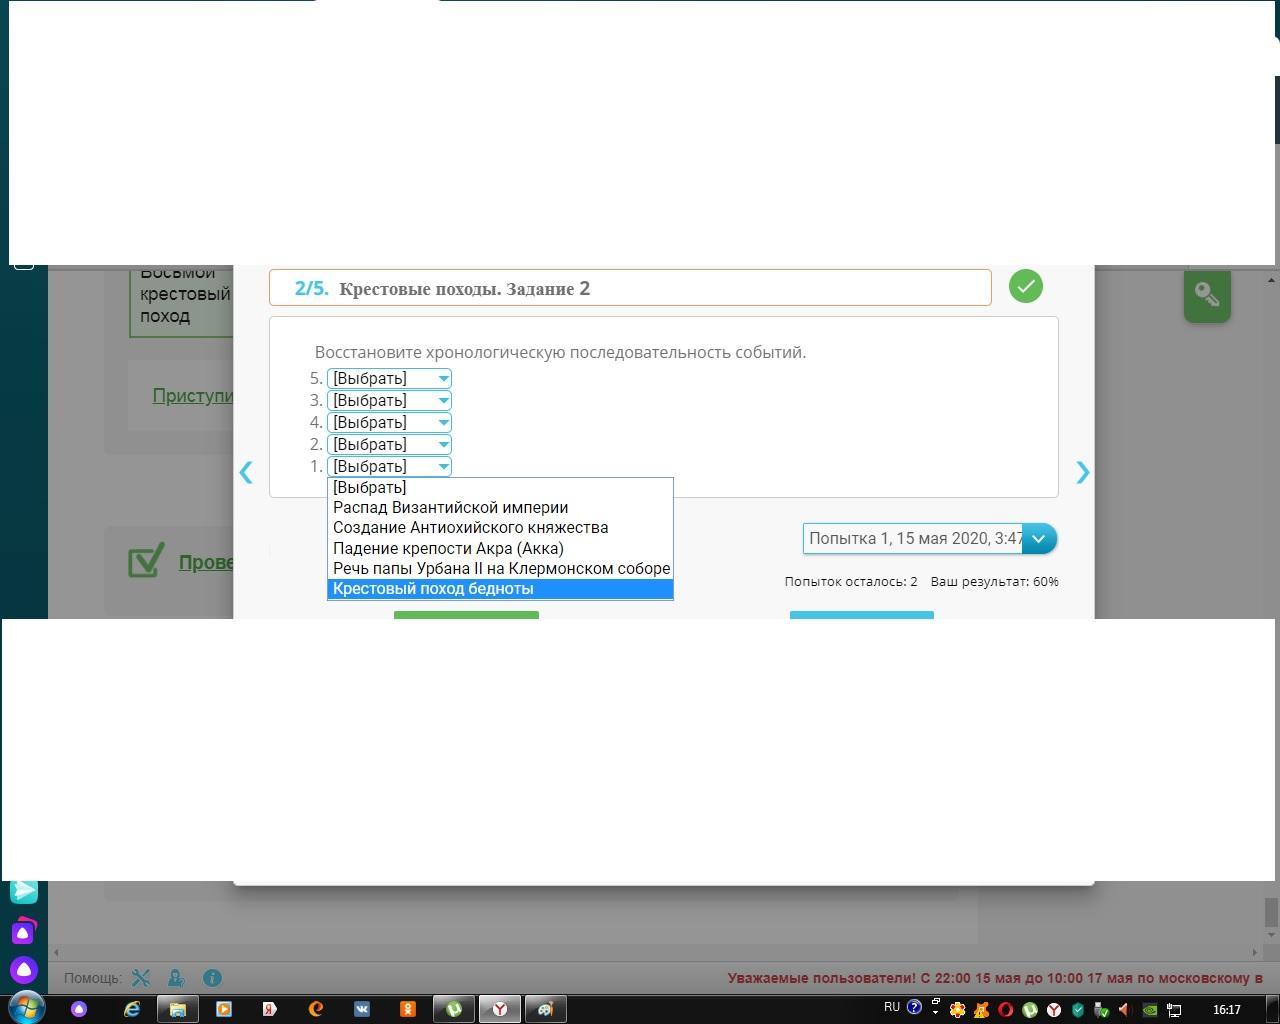
Task: Expand the attempt selector dropdown
Action: [x=1039, y=539]
